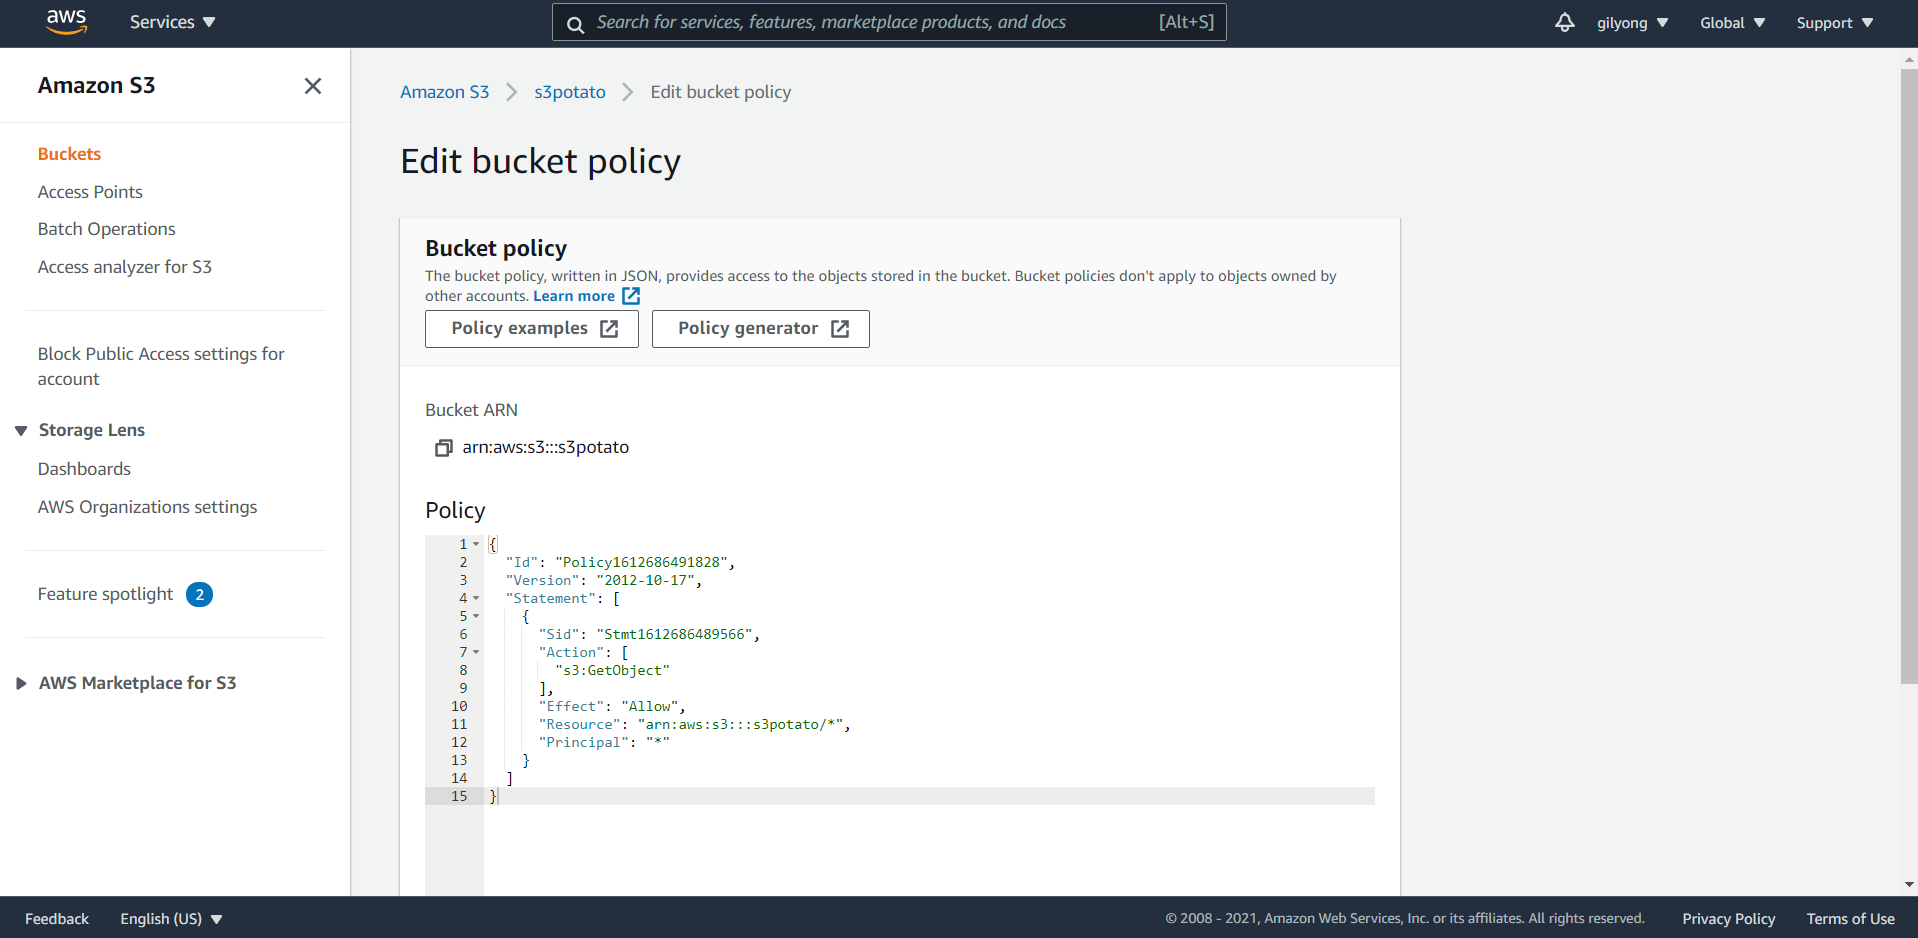Image resolution: width=1918 pixels, height=938 pixels.
Task: Click the Policy examples button
Action: 532,329
